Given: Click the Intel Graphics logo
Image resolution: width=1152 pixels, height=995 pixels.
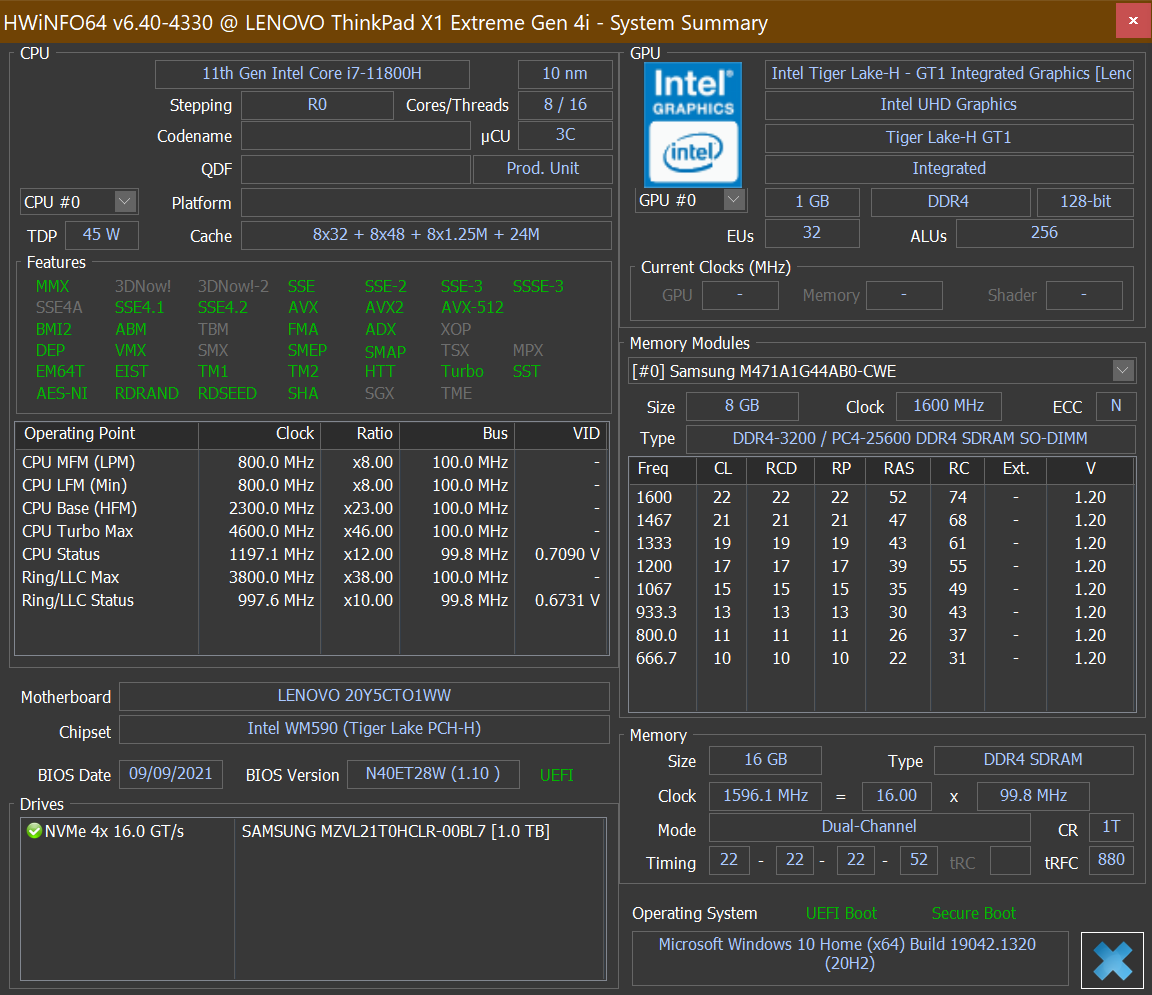Looking at the screenshot, I should (692, 124).
